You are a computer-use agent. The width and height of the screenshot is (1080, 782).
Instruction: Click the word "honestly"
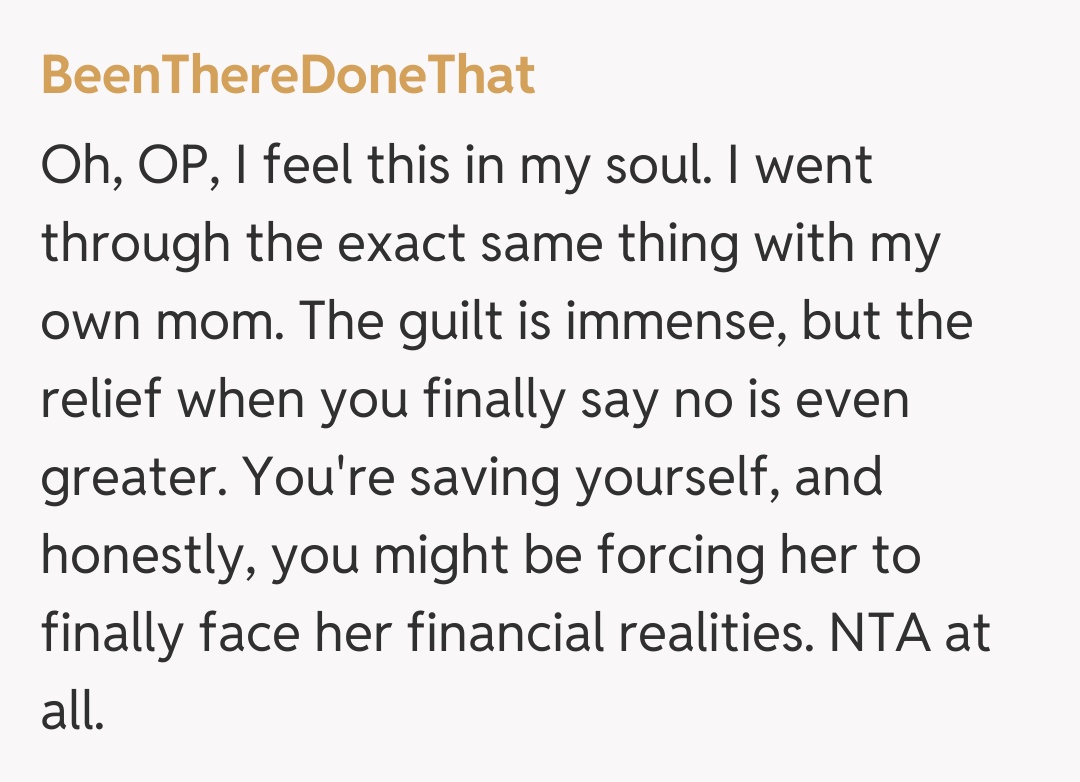click(x=147, y=555)
